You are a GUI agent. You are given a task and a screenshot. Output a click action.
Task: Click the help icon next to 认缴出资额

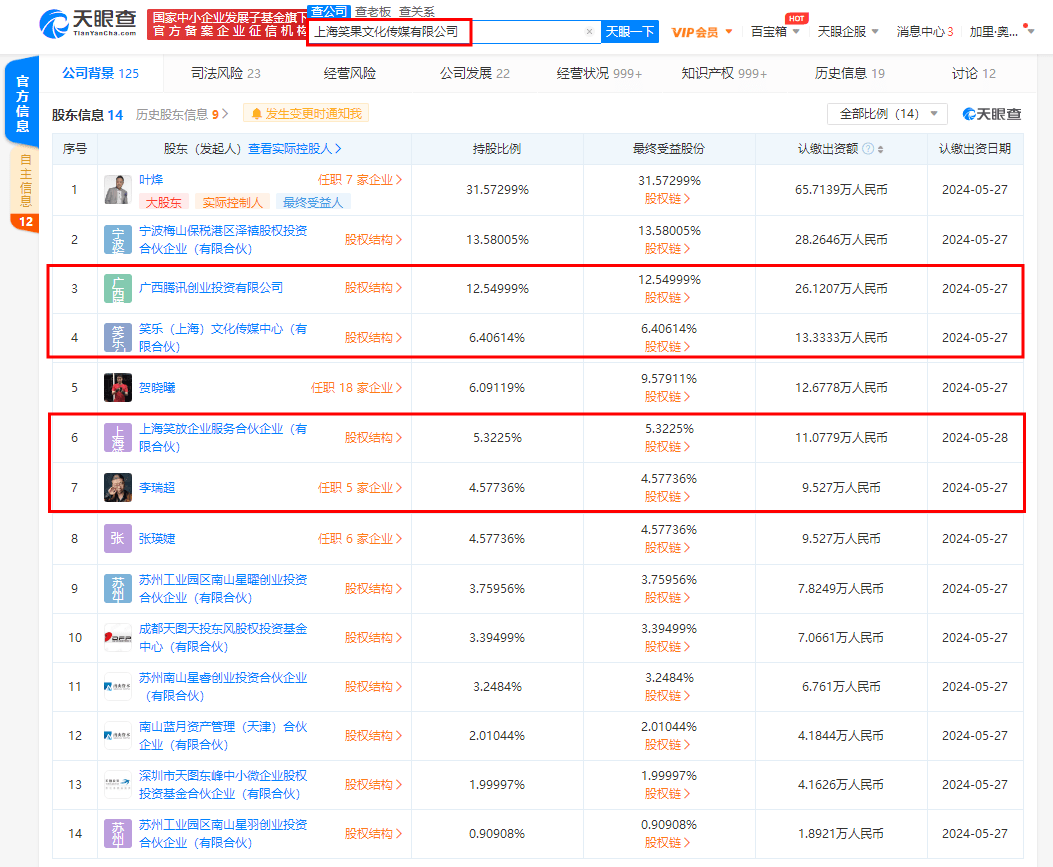pos(868,149)
